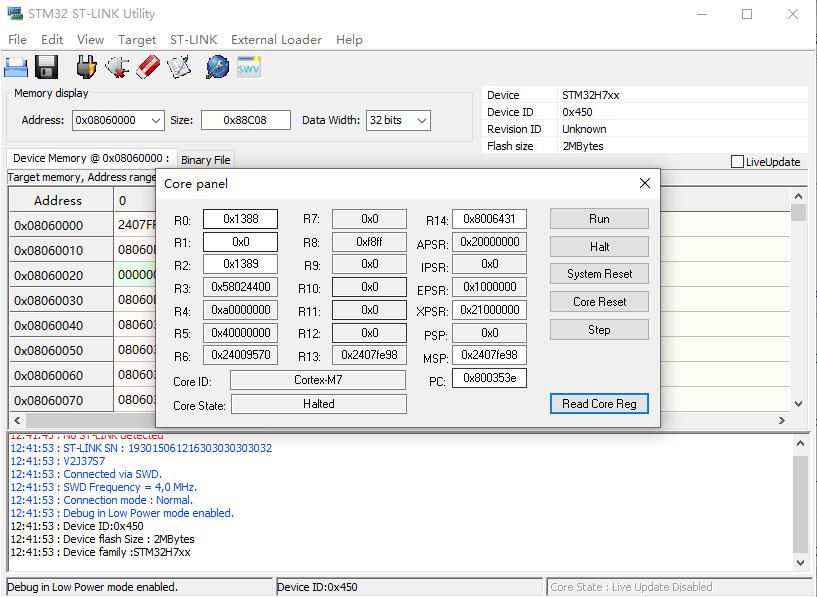Click the Core State field showing Halted
Screen dimensions: 817x597
point(318,404)
